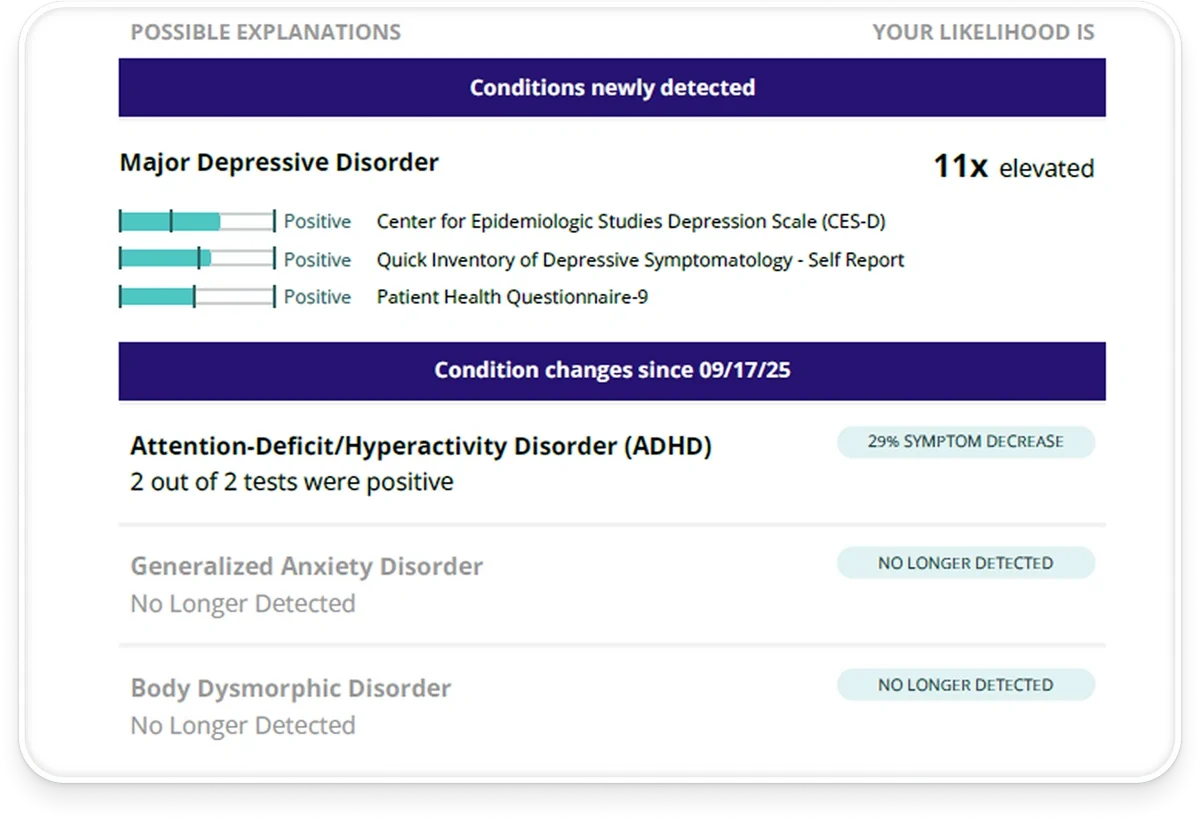Open the Patient Health Questionnaire-9 test name
The height and width of the screenshot is (819, 1200).
(x=512, y=297)
